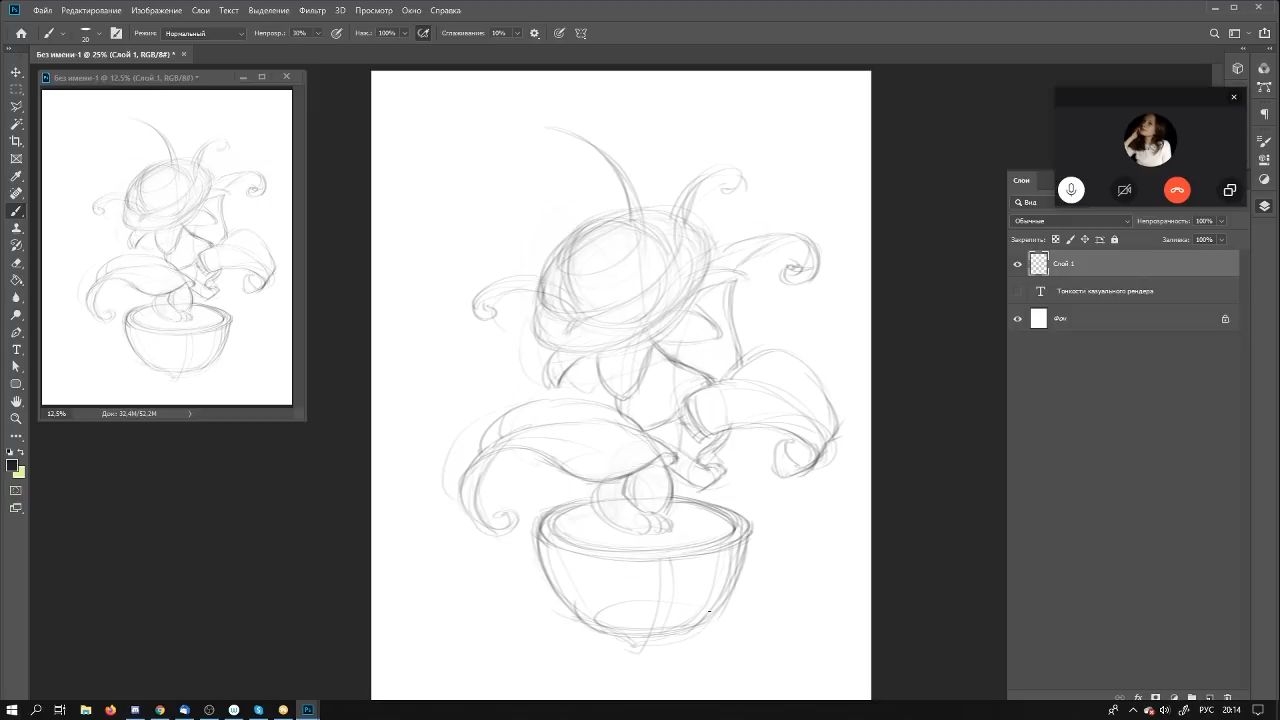Open the Просмотр menu
The image size is (1280, 720).
pyautogui.click(x=374, y=10)
